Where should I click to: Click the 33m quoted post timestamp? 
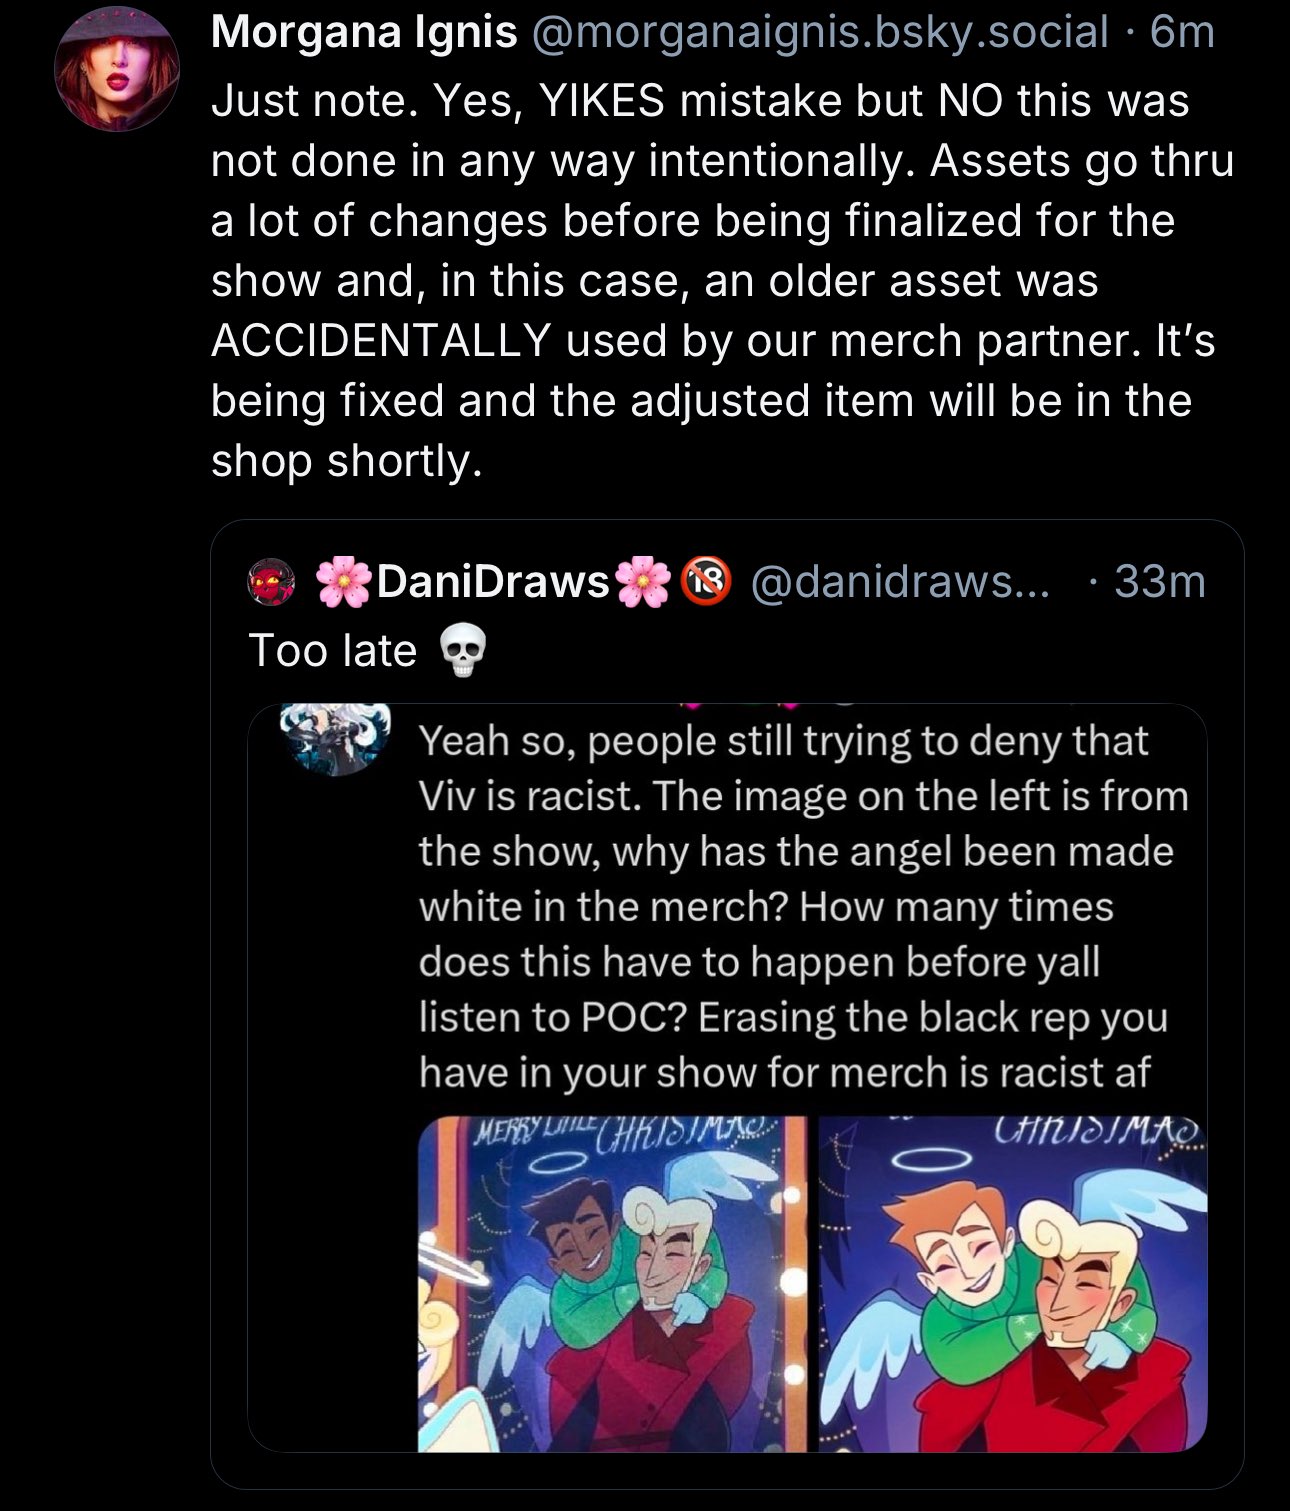tap(1160, 581)
